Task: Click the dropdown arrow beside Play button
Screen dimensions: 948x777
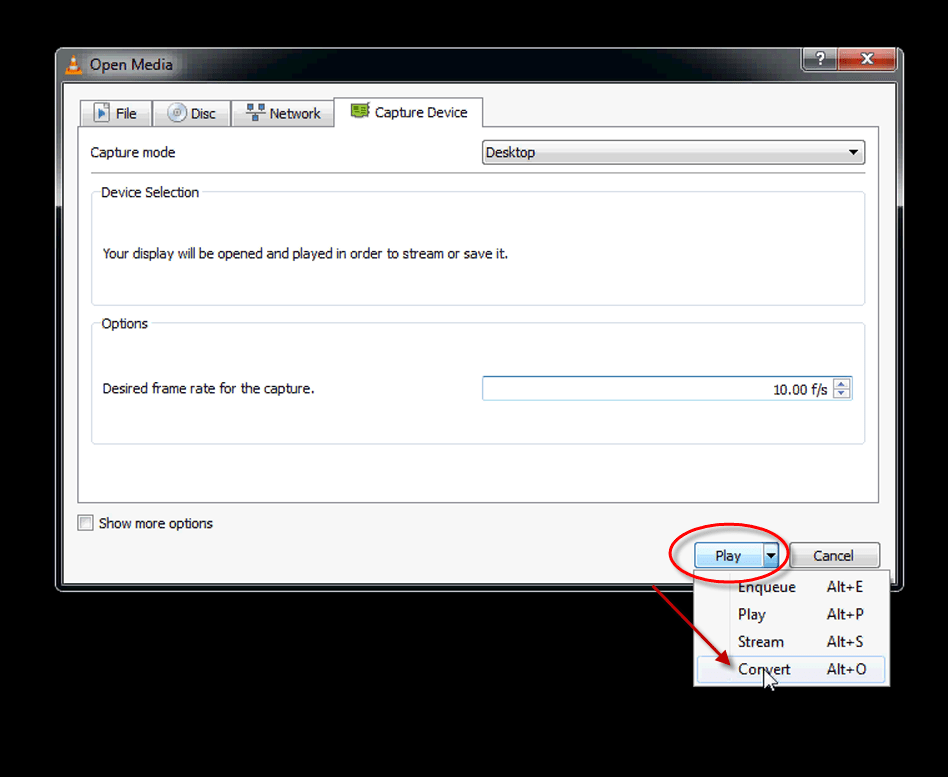Action: click(x=771, y=555)
